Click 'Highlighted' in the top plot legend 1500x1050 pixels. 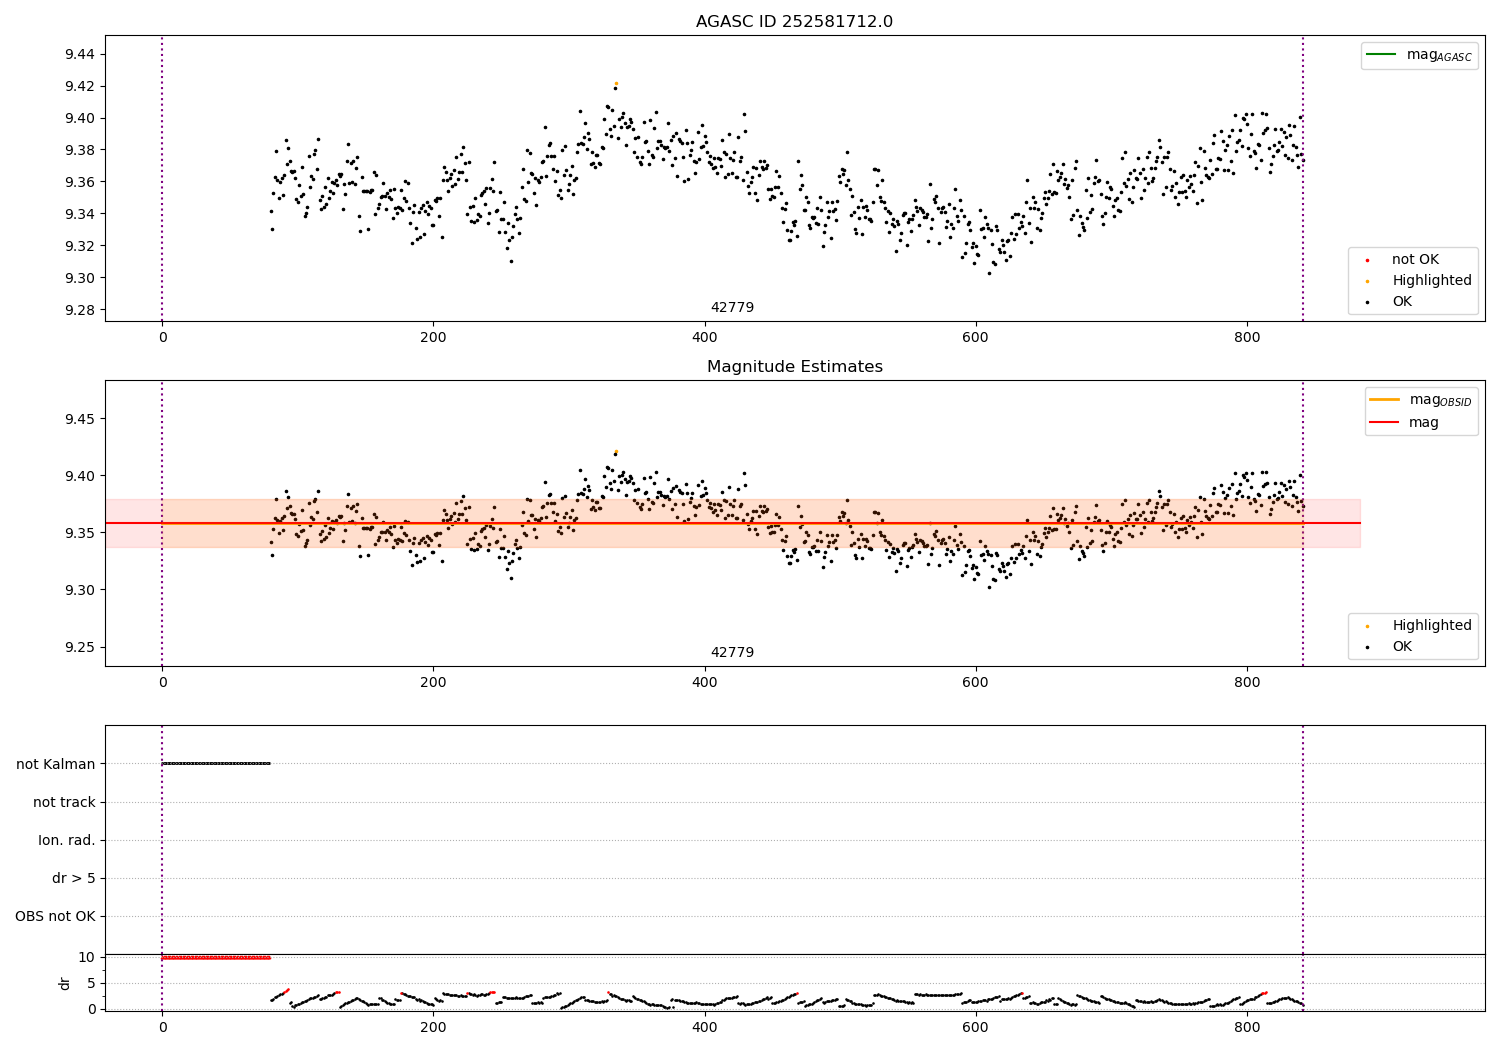click(x=1420, y=280)
